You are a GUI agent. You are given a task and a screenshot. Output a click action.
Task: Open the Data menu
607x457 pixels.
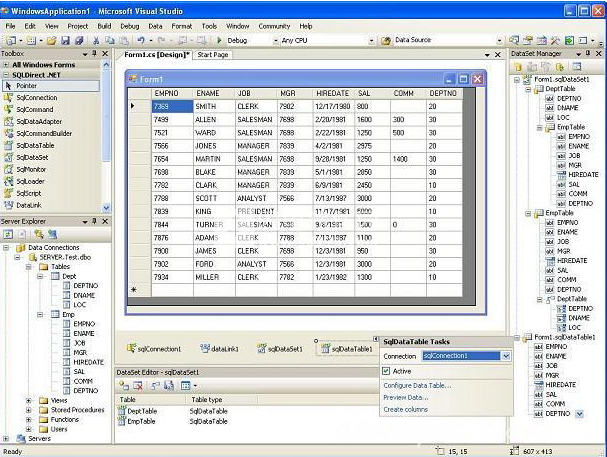155,26
